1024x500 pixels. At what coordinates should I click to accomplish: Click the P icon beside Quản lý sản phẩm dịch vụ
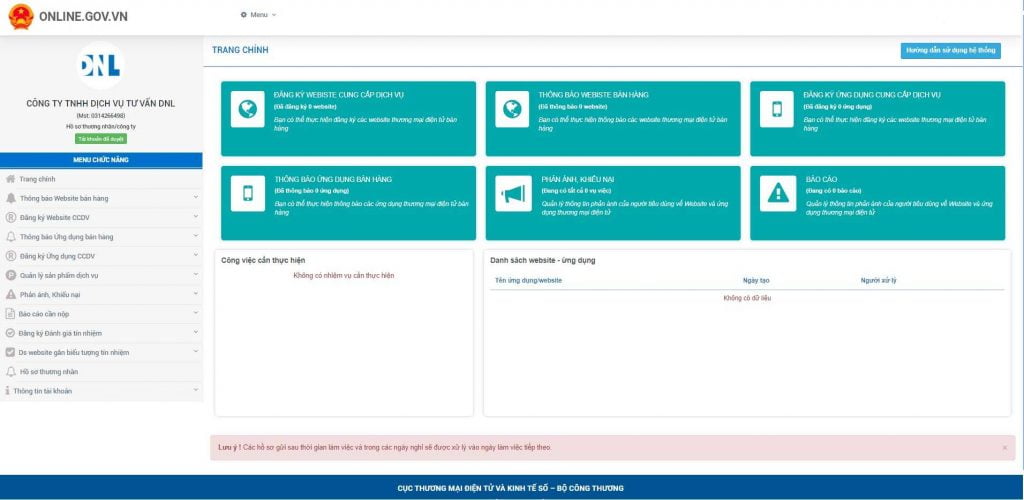pos(10,275)
